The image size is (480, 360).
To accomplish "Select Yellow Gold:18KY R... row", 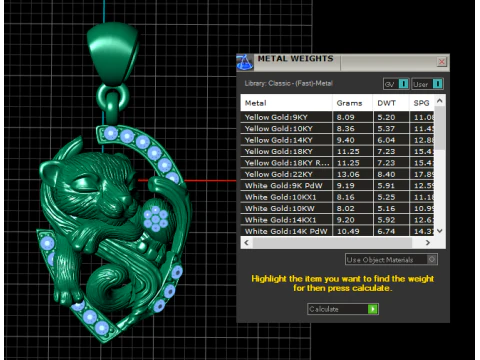I will click(x=337, y=163).
